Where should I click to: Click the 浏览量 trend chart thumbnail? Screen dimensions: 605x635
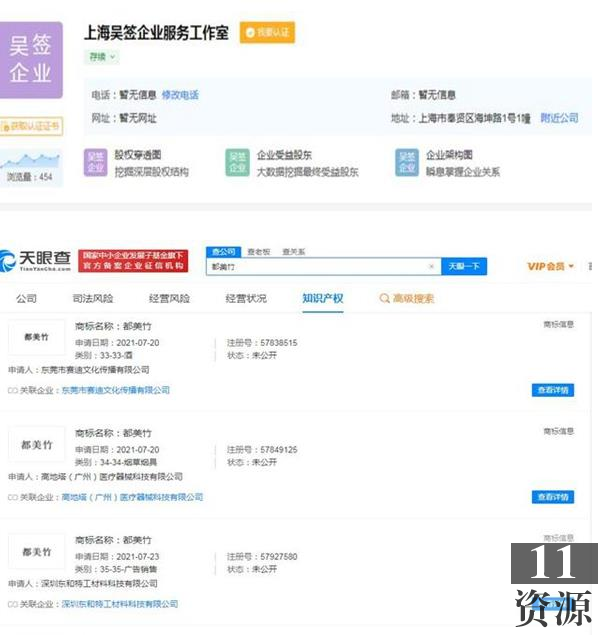pyautogui.click(x=30, y=168)
